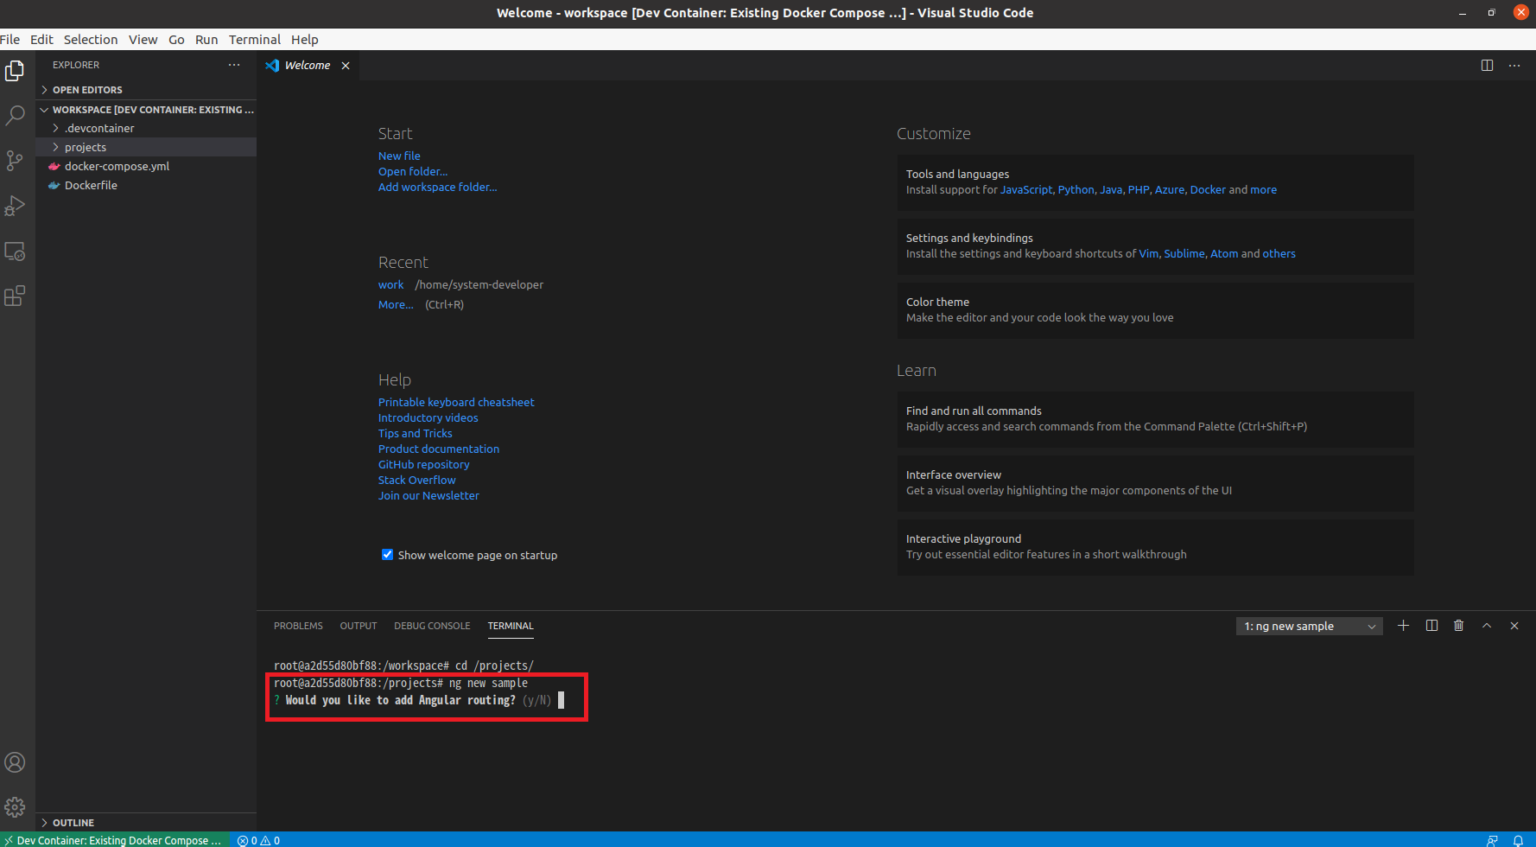Open the terminal selector dropdown
Screen dimensions: 1536x847
1309,626
